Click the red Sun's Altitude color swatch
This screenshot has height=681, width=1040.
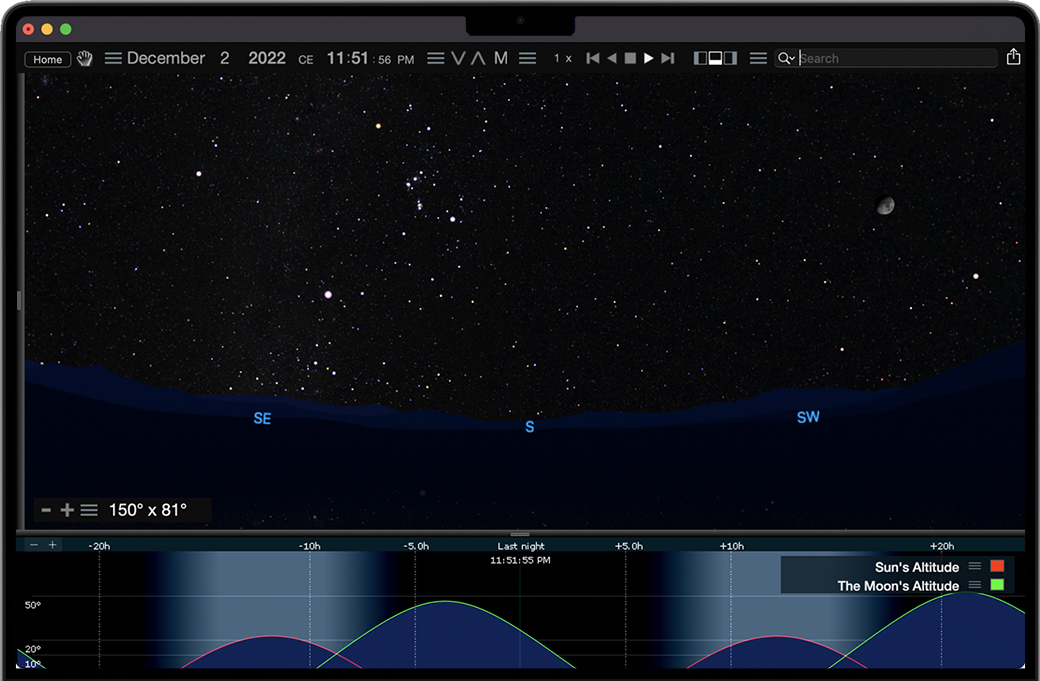click(x=996, y=567)
